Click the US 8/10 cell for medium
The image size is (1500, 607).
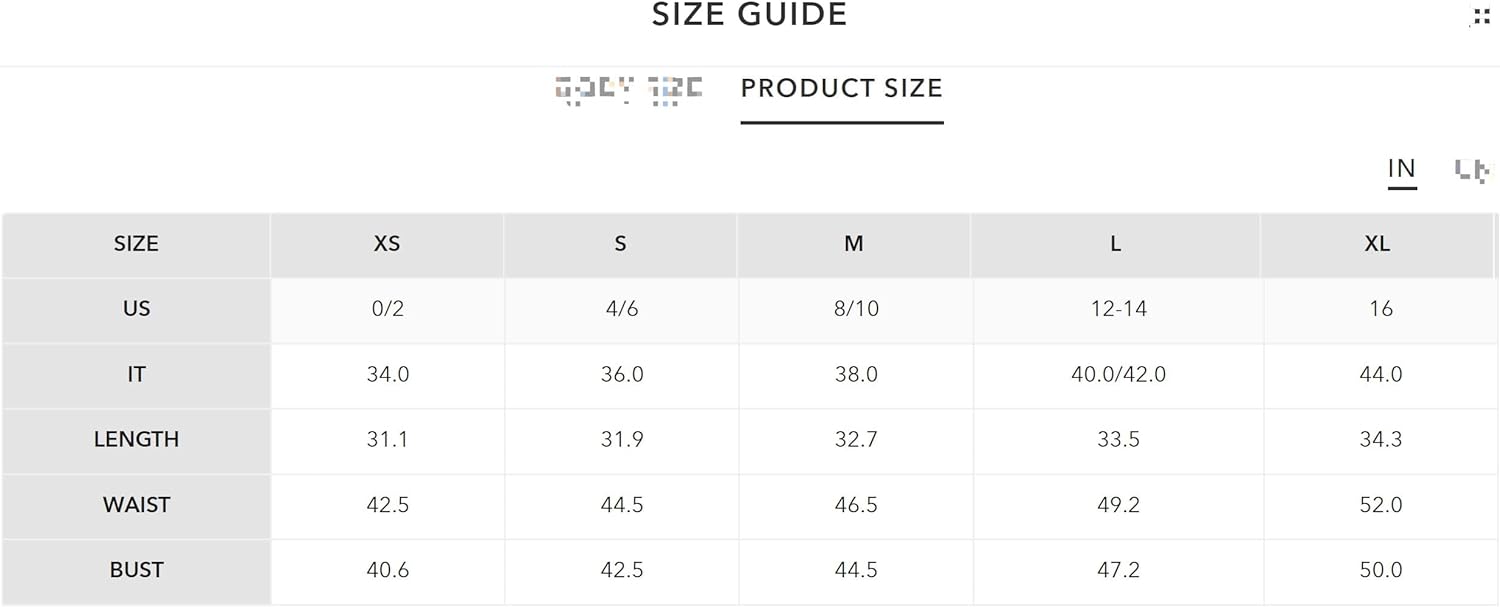(x=856, y=309)
